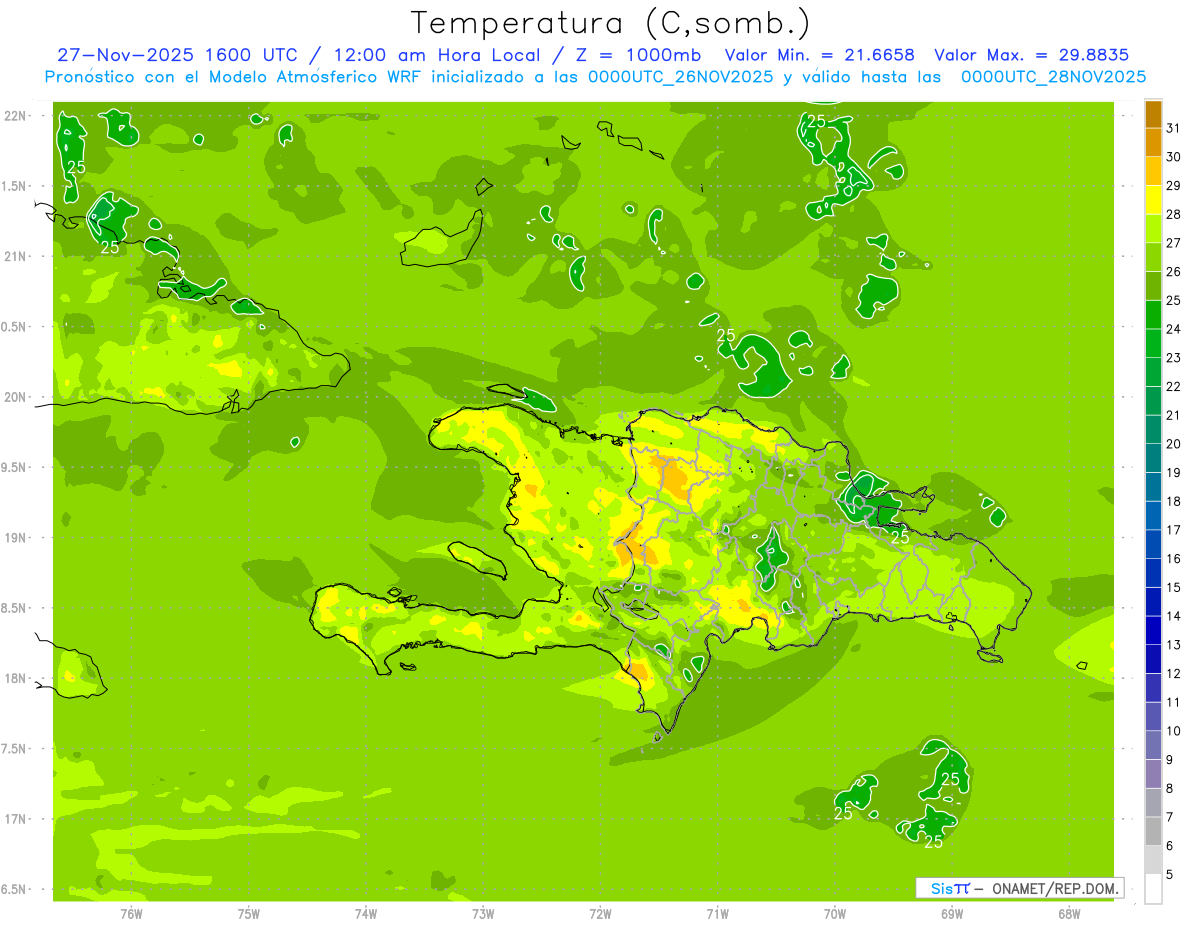Click the "75W" longitude label
Screen dimensions: 1200x927
pos(249,913)
